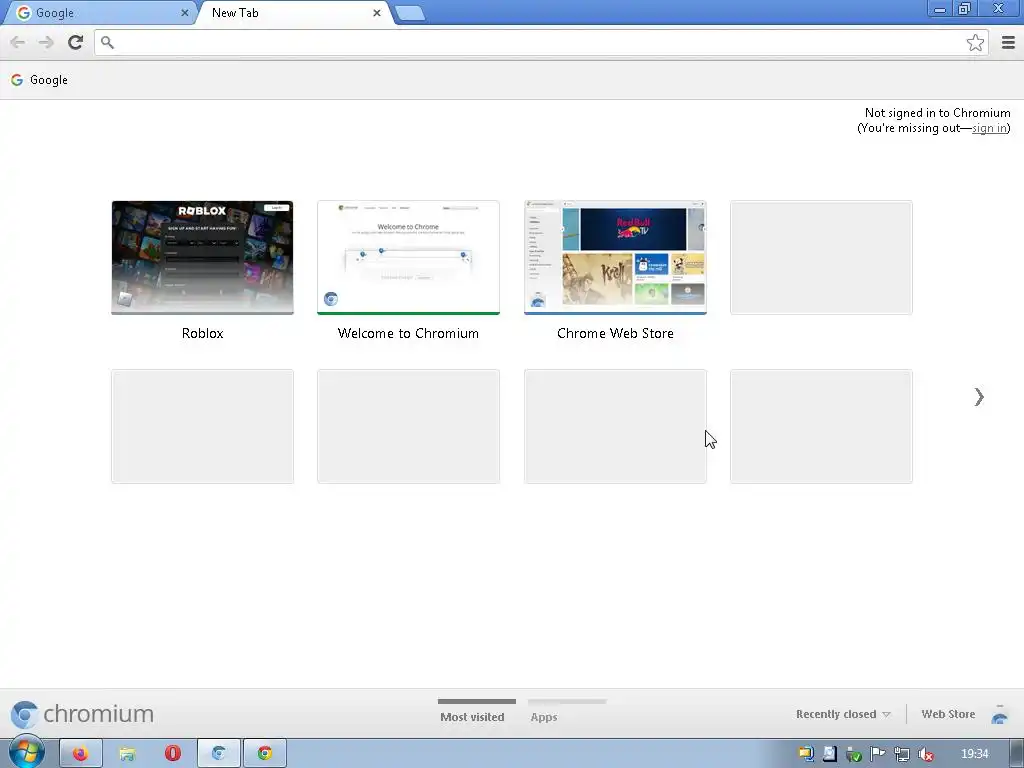Click the tray icon left of the green check
This screenshot has height=768, width=1024.
click(829, 754)
